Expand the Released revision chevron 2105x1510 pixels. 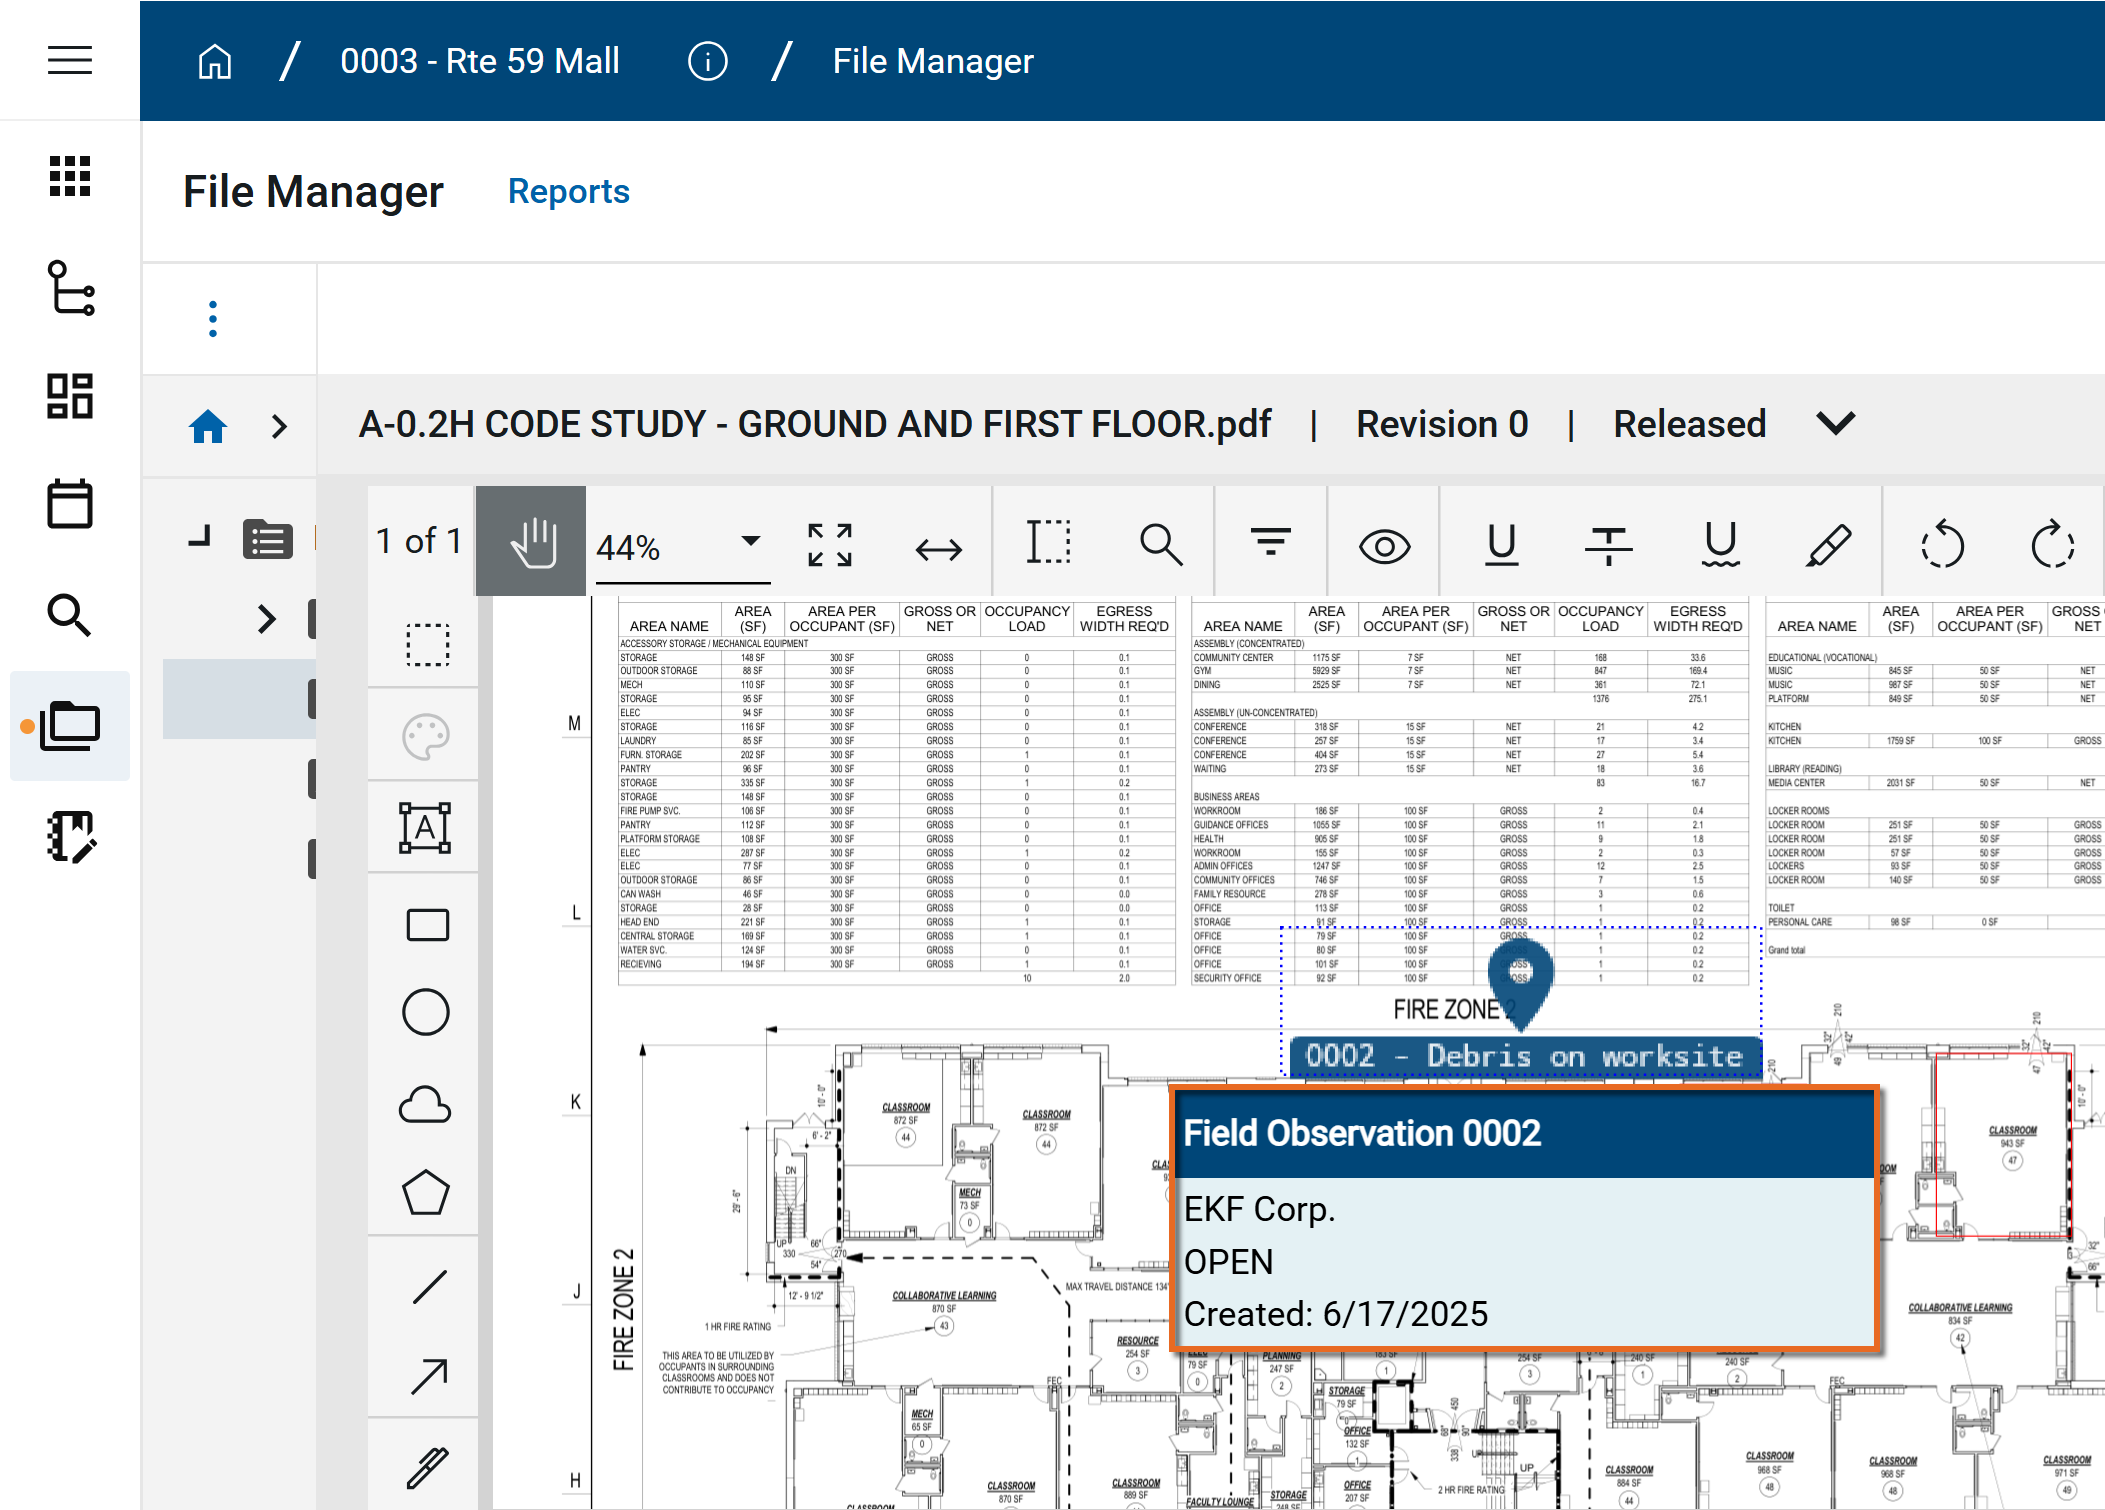1836,424
